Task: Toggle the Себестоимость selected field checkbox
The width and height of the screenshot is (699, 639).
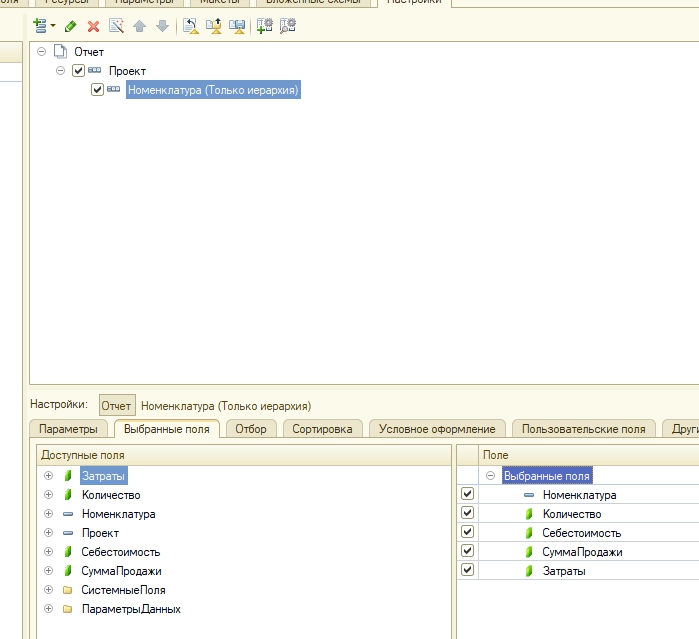Action: [467, 532]
